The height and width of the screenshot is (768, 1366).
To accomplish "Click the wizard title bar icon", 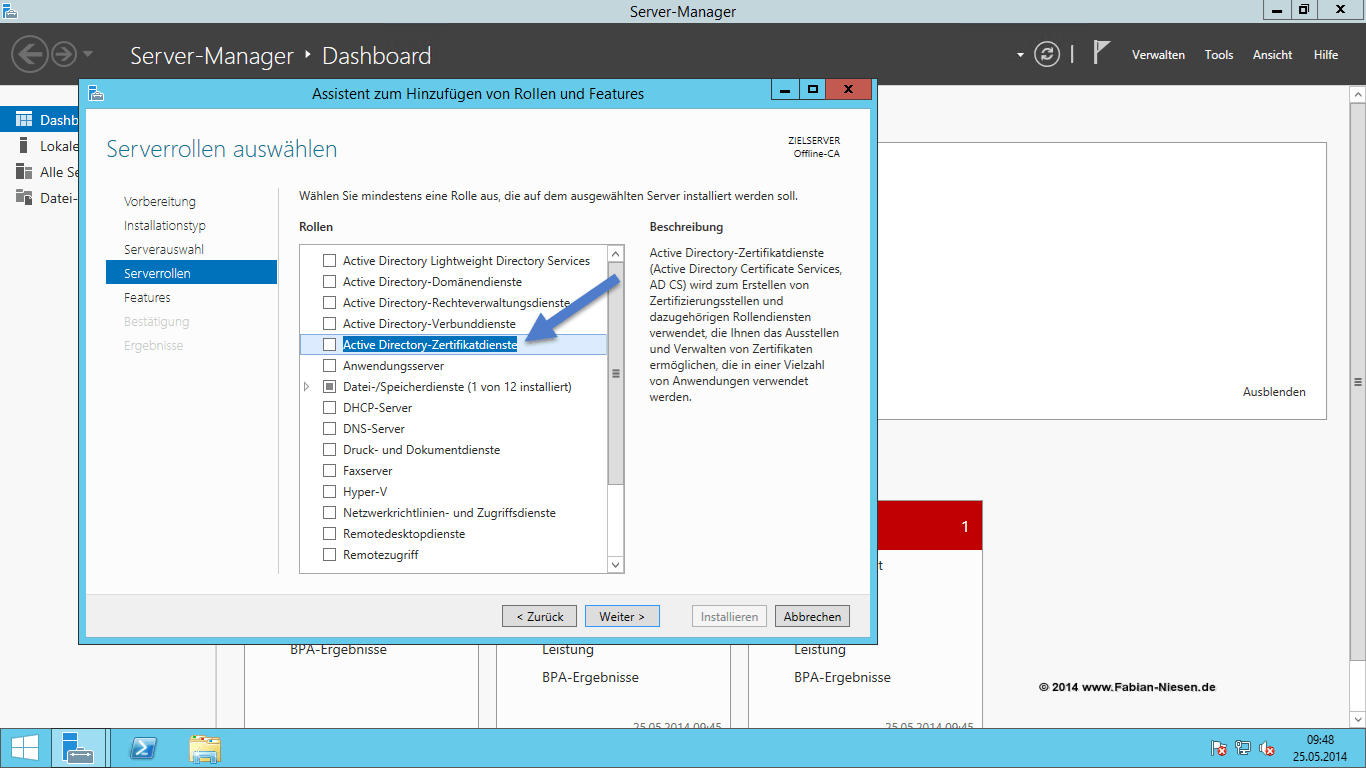I will coord(96,93).
